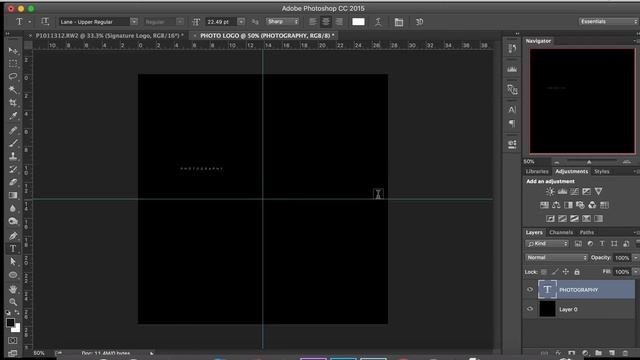Add an Invert adjustment

[x=550, y=219]
